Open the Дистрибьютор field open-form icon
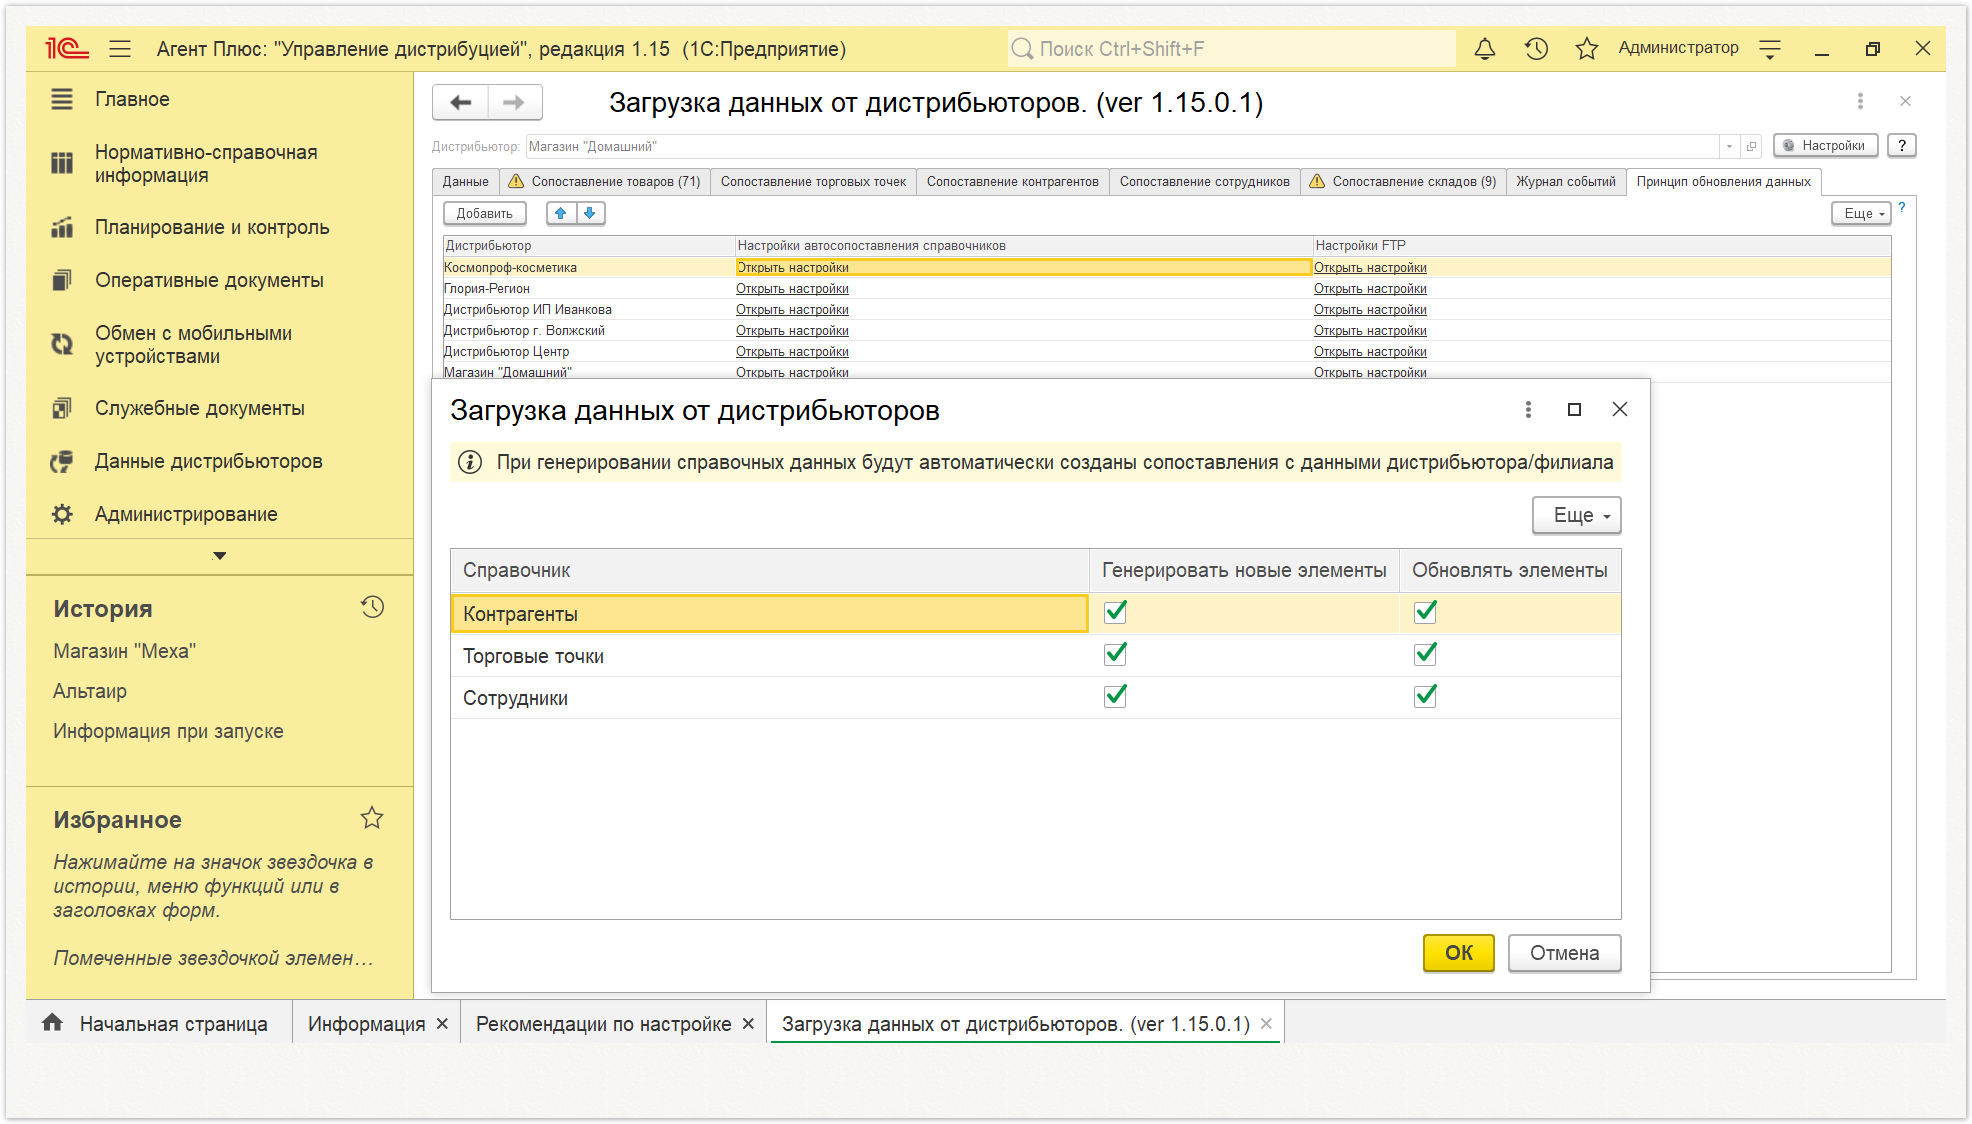Image resolution: width=1972 pixels, height=1124 pixels. click(1751, 146)
